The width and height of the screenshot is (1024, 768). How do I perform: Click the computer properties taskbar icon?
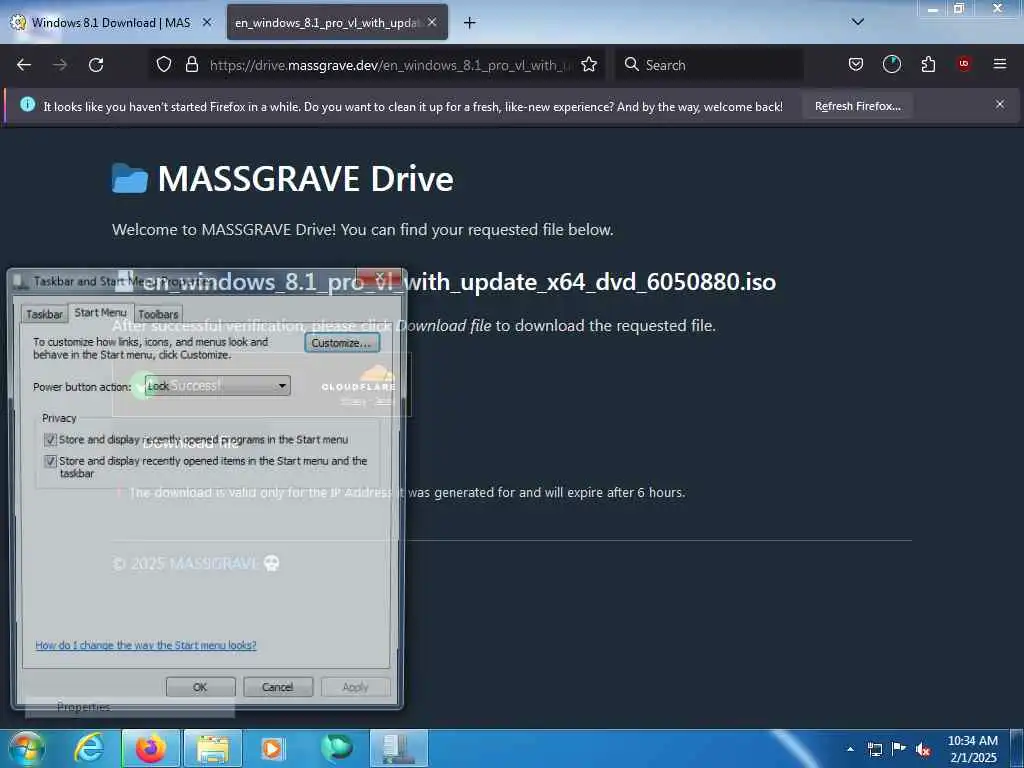398,748
